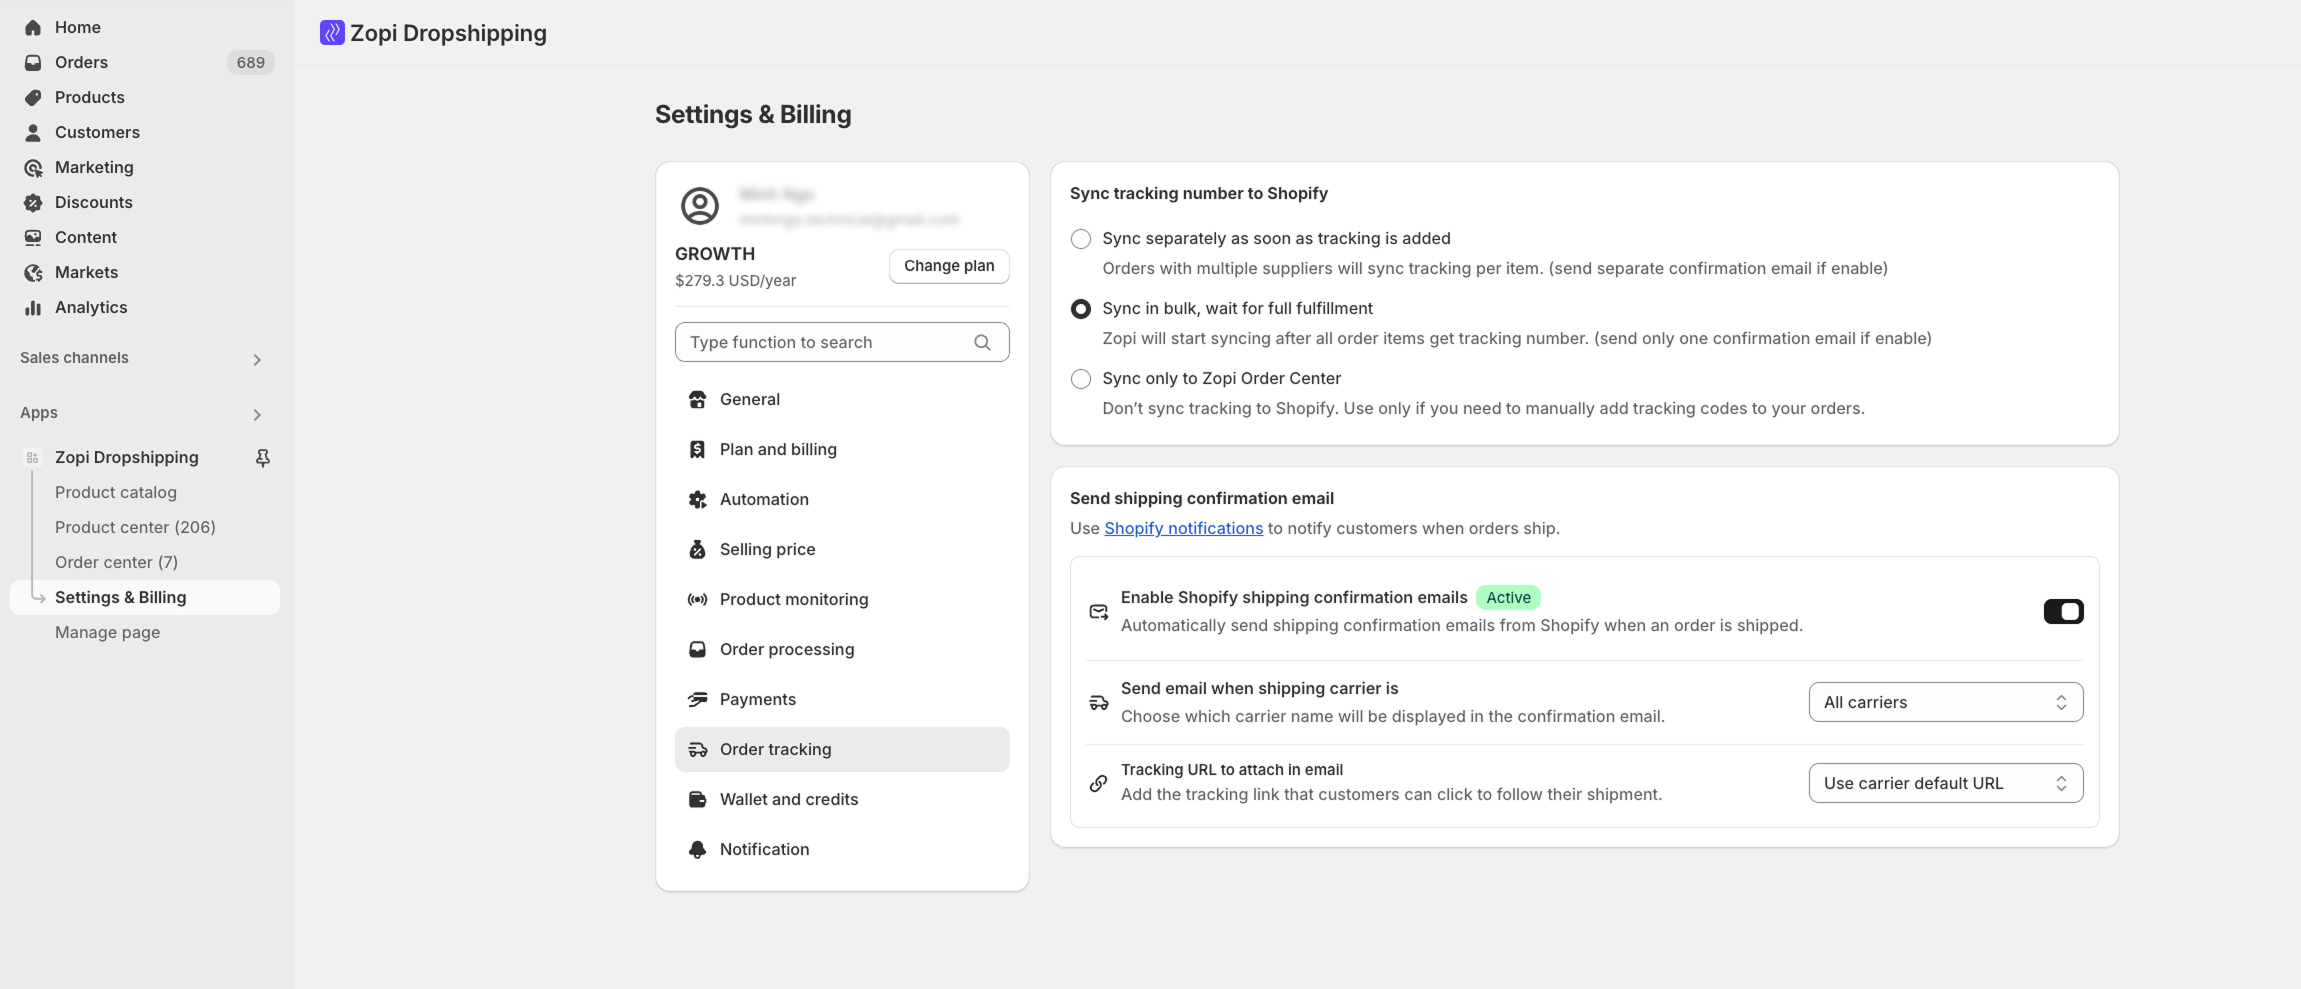
Task: Open the All carriers dropdown
Action: point(1945,702)
